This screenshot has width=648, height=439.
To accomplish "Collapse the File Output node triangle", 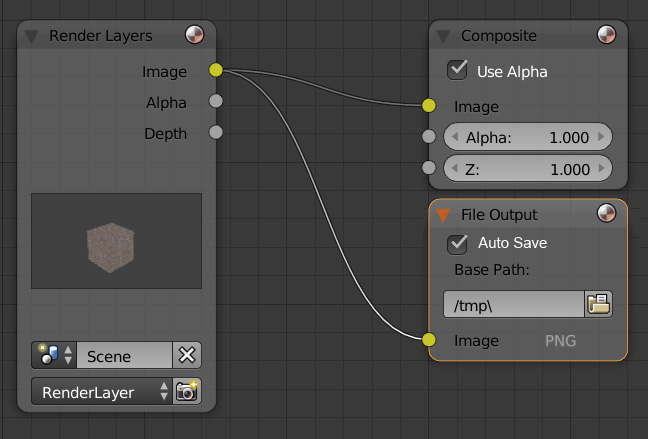I will 443,215.
